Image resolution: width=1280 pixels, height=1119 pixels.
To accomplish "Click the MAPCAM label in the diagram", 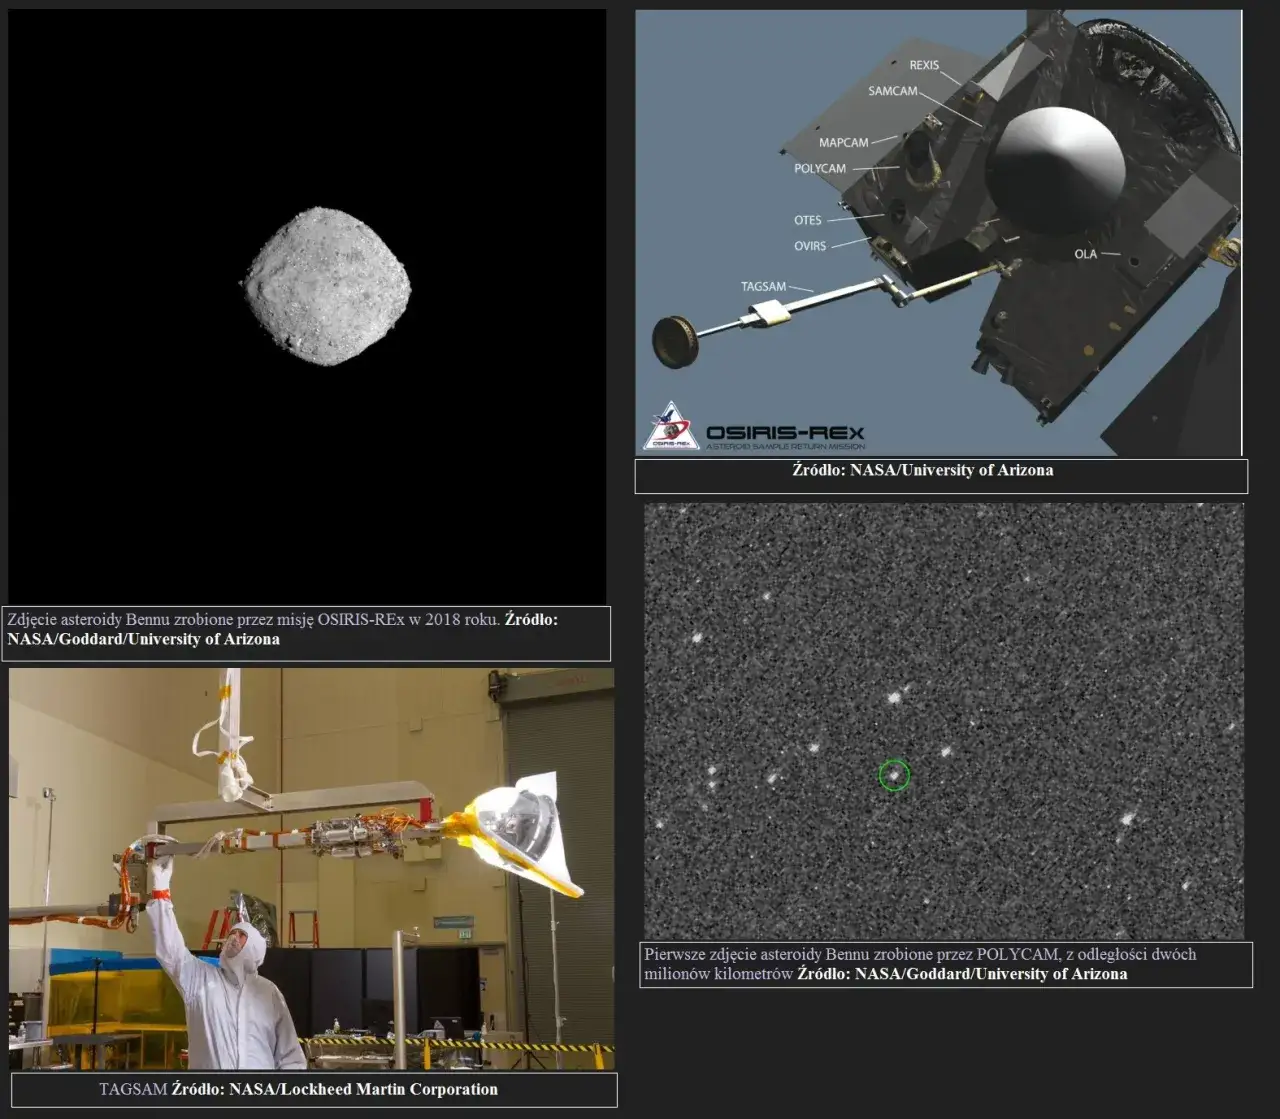I will pos(843,143).
